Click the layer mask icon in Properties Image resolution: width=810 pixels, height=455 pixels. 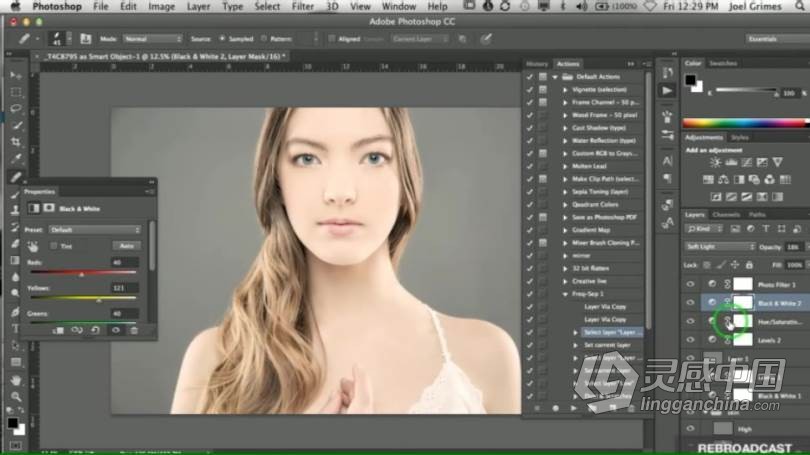pos(49,208)
